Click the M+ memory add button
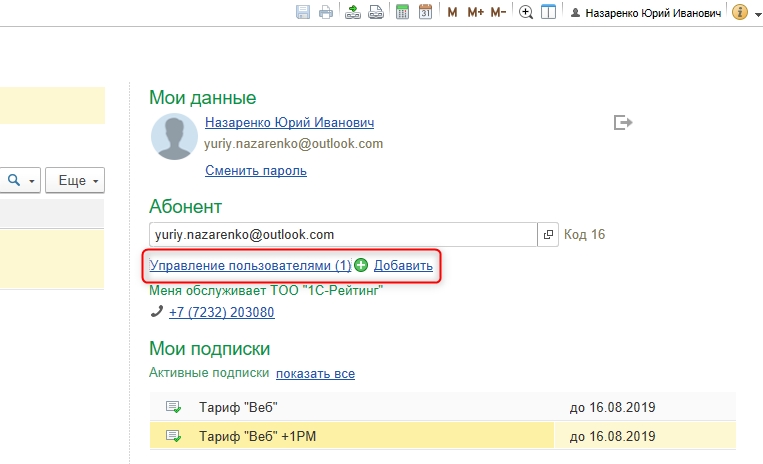Image resolution: width=763 pixels, height=464 pixels. point(475,13)
